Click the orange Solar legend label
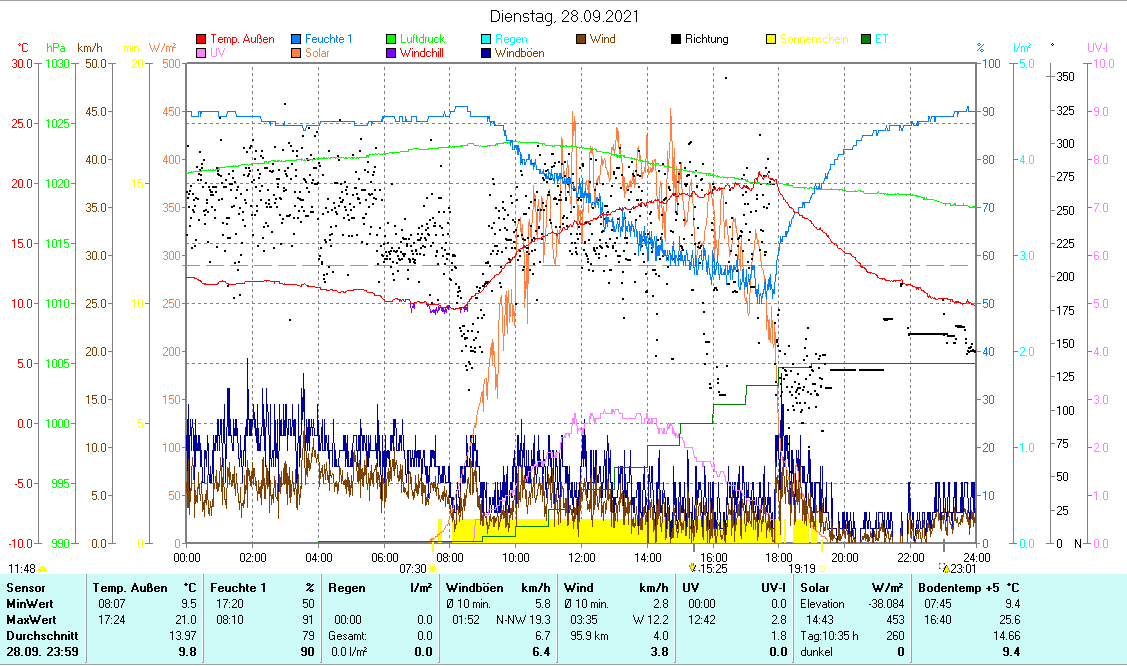Image resolution: width=1127 pixels, height=666 pixels. [x=319, y=53]
